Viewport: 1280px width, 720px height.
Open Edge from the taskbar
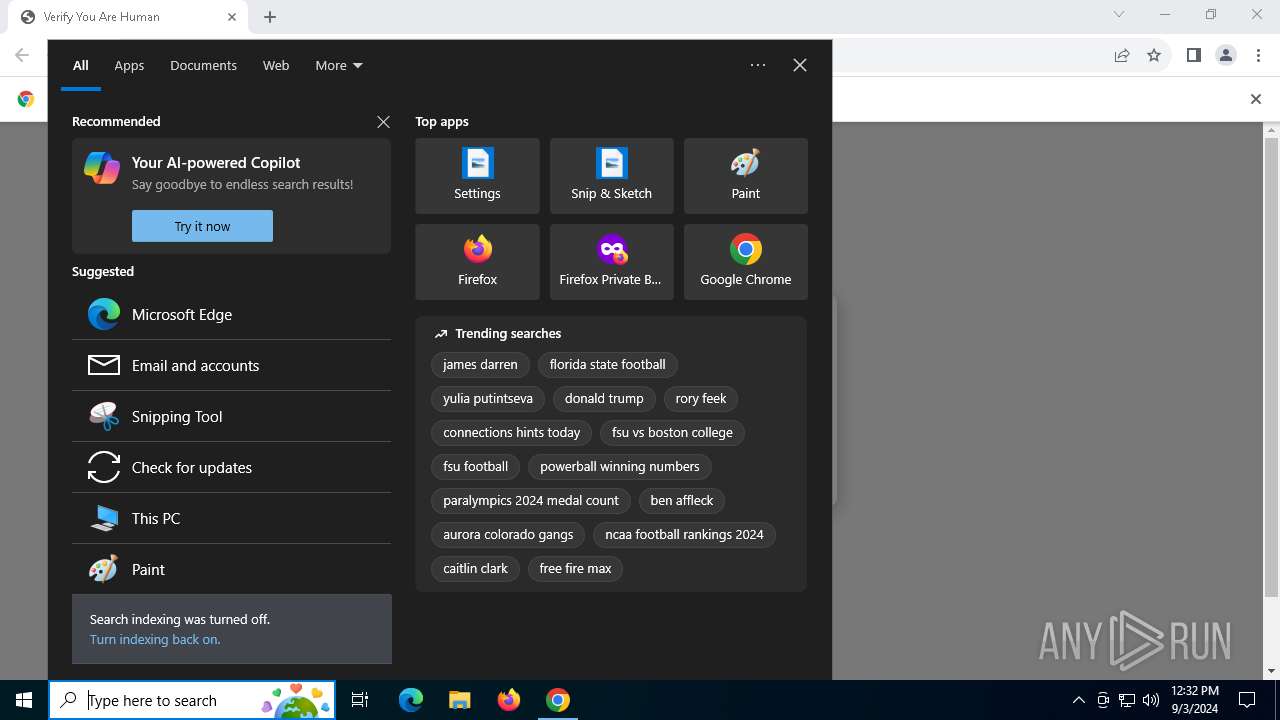[x=411, y=700]
